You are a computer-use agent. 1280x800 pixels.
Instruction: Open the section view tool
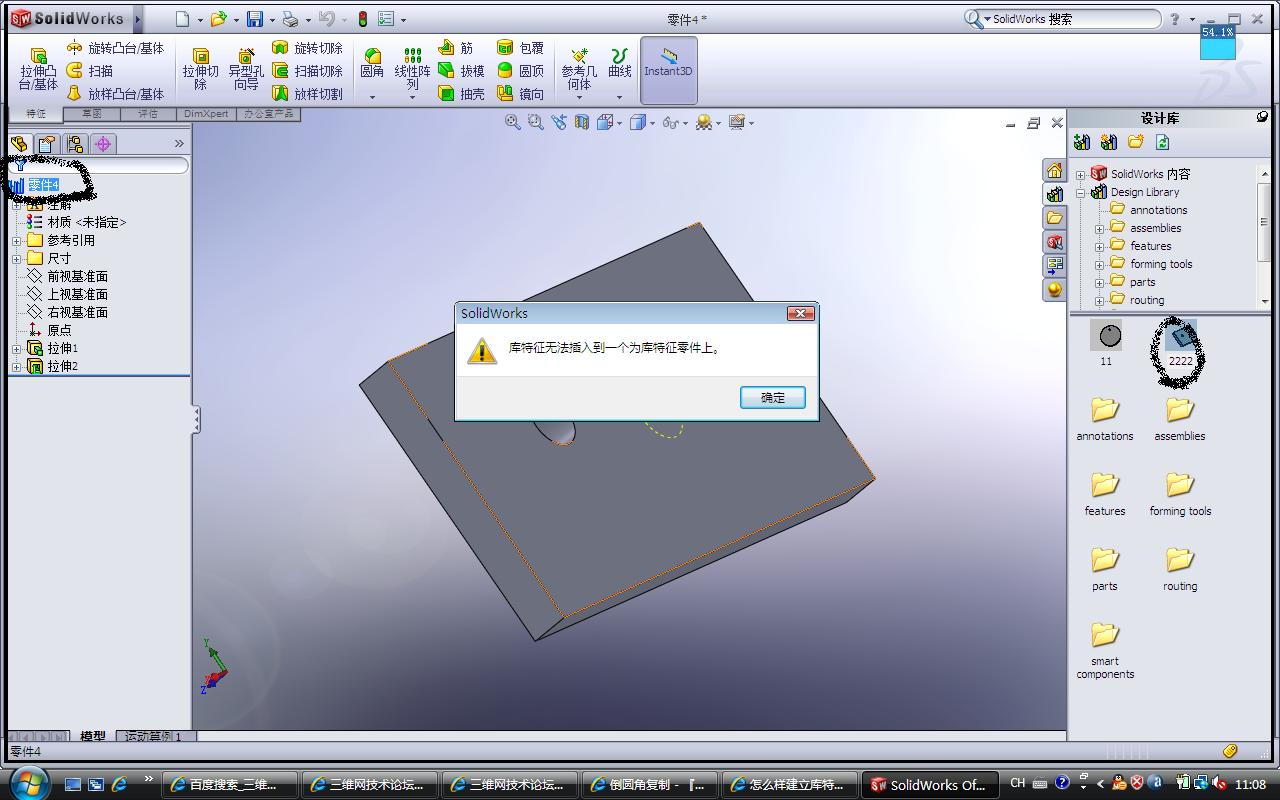tap(582, 122)
